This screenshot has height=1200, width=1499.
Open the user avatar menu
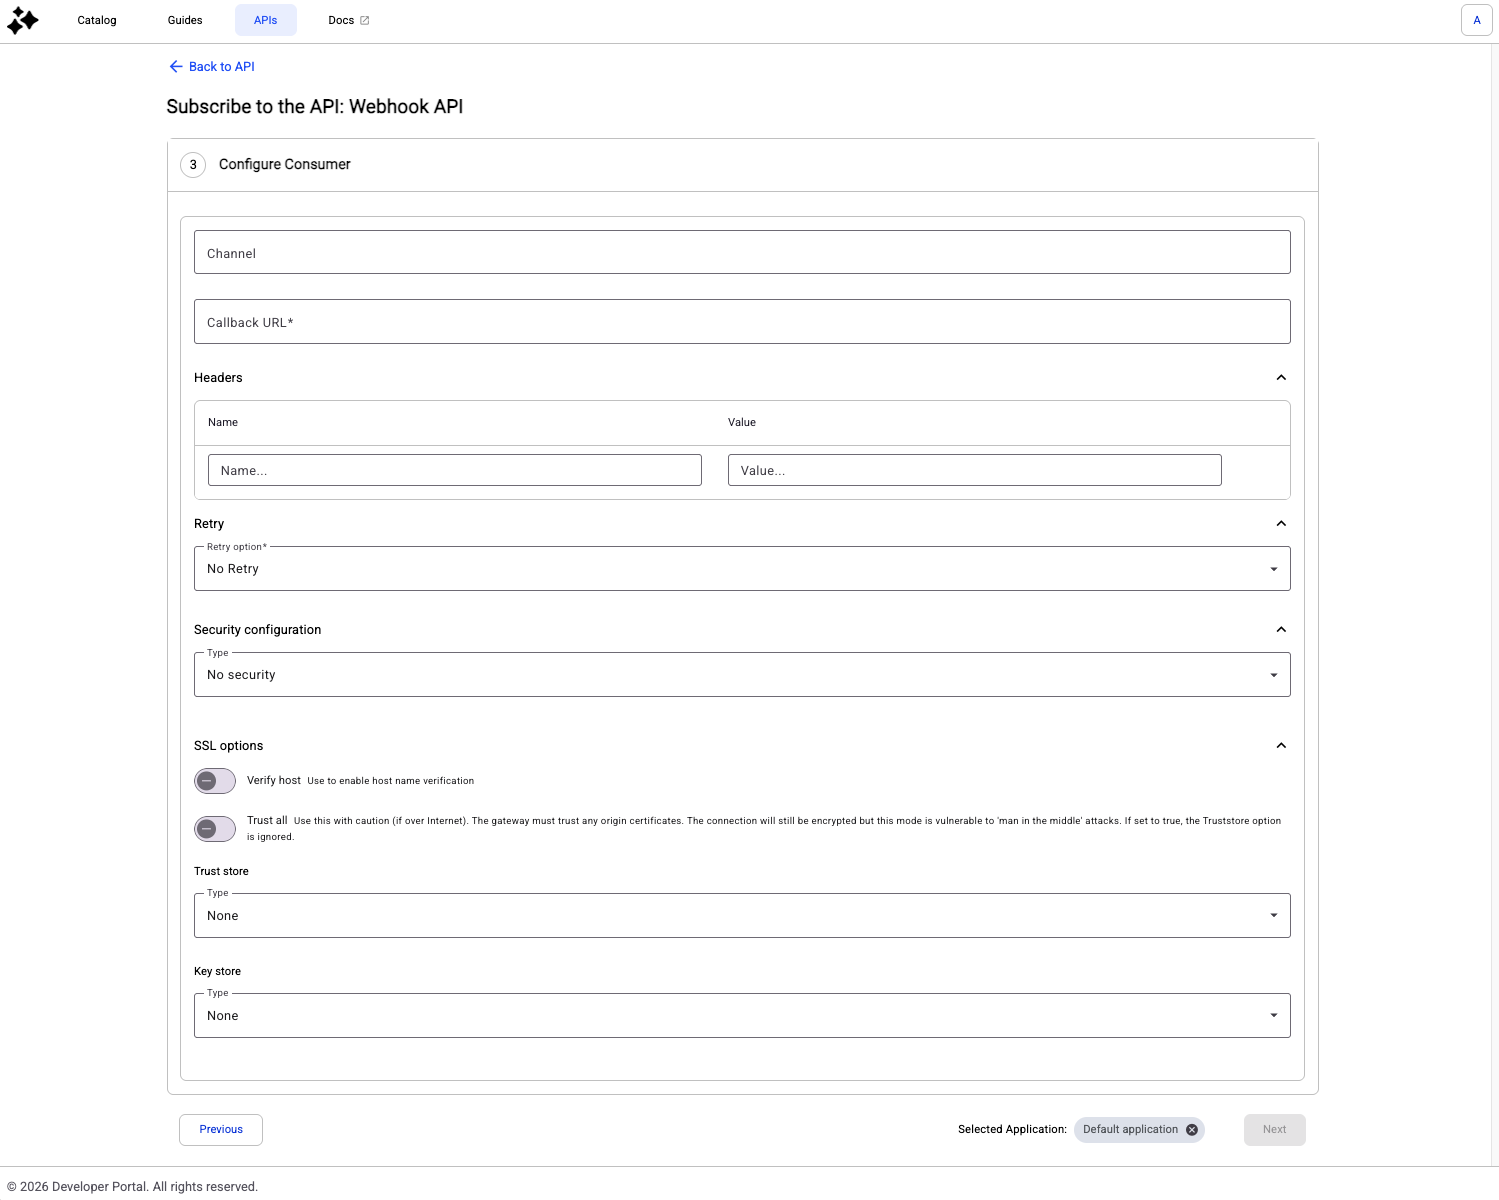point(1476,20)
